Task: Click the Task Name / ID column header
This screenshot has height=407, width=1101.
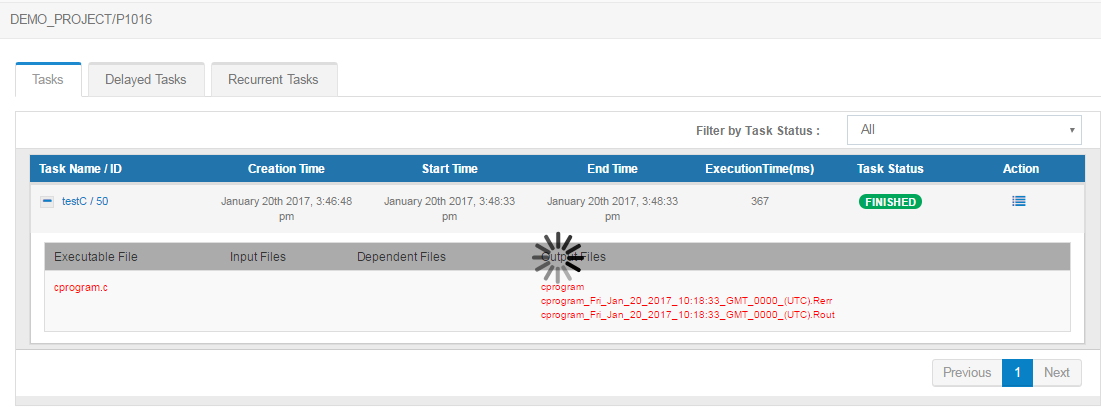Action: click(81, 168)
